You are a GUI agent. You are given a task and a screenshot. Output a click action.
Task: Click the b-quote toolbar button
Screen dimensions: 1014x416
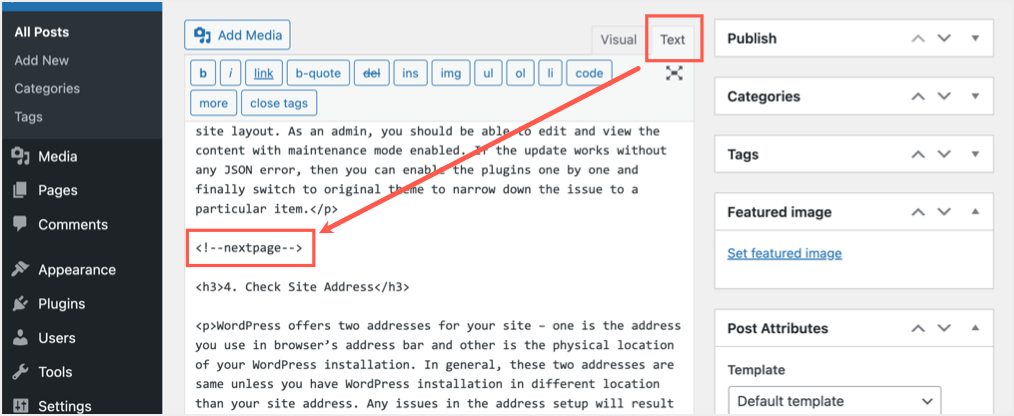click(x=318, y=73)
